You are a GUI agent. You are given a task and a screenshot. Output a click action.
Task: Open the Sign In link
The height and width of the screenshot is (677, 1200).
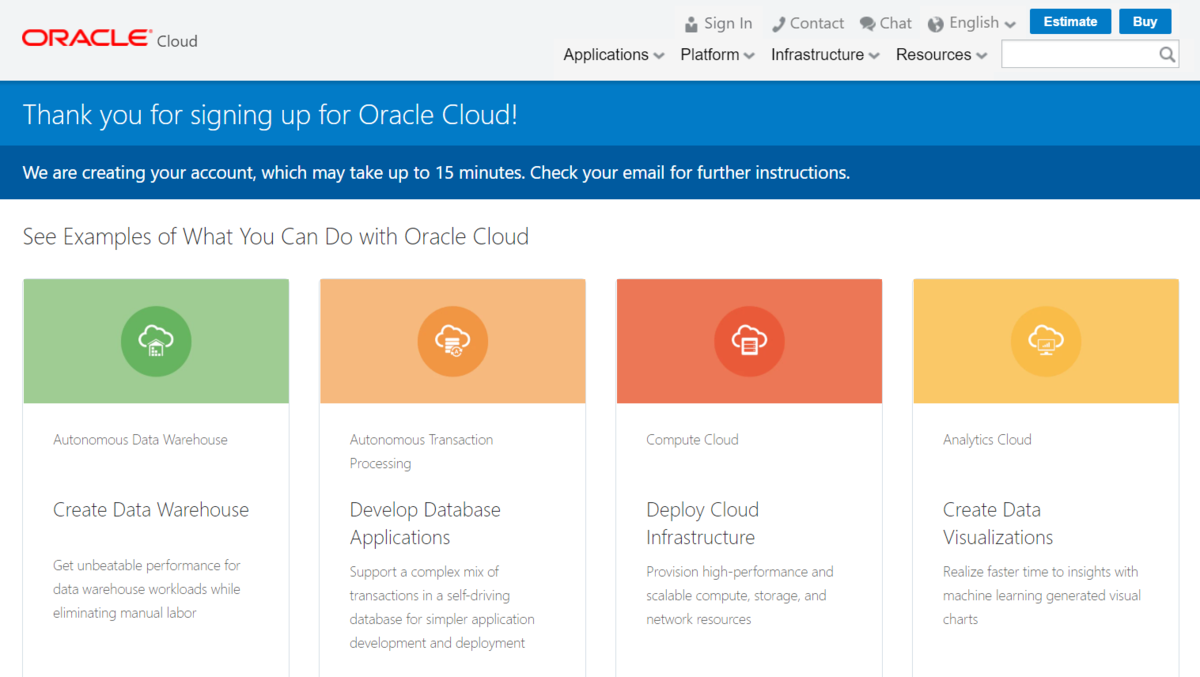coord(728,23)
